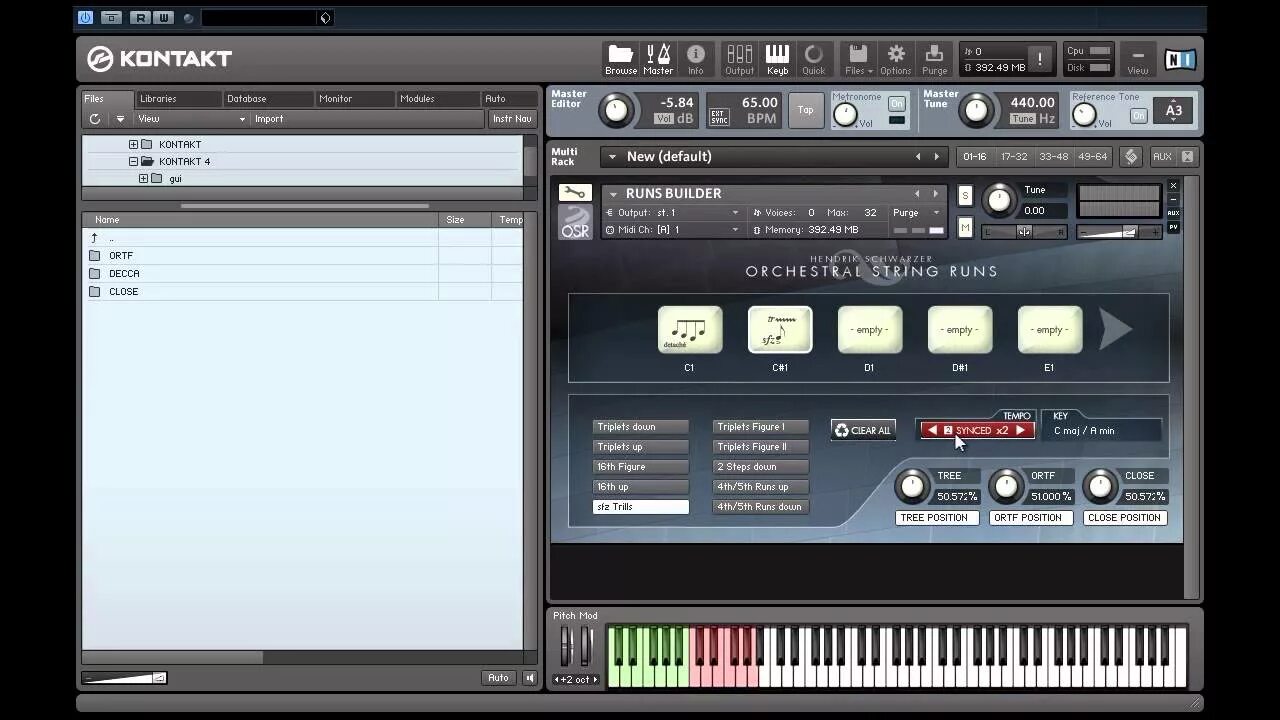Click the Tap tempo button
Screen dimensions: 1280x720
(x=805, y=110)
